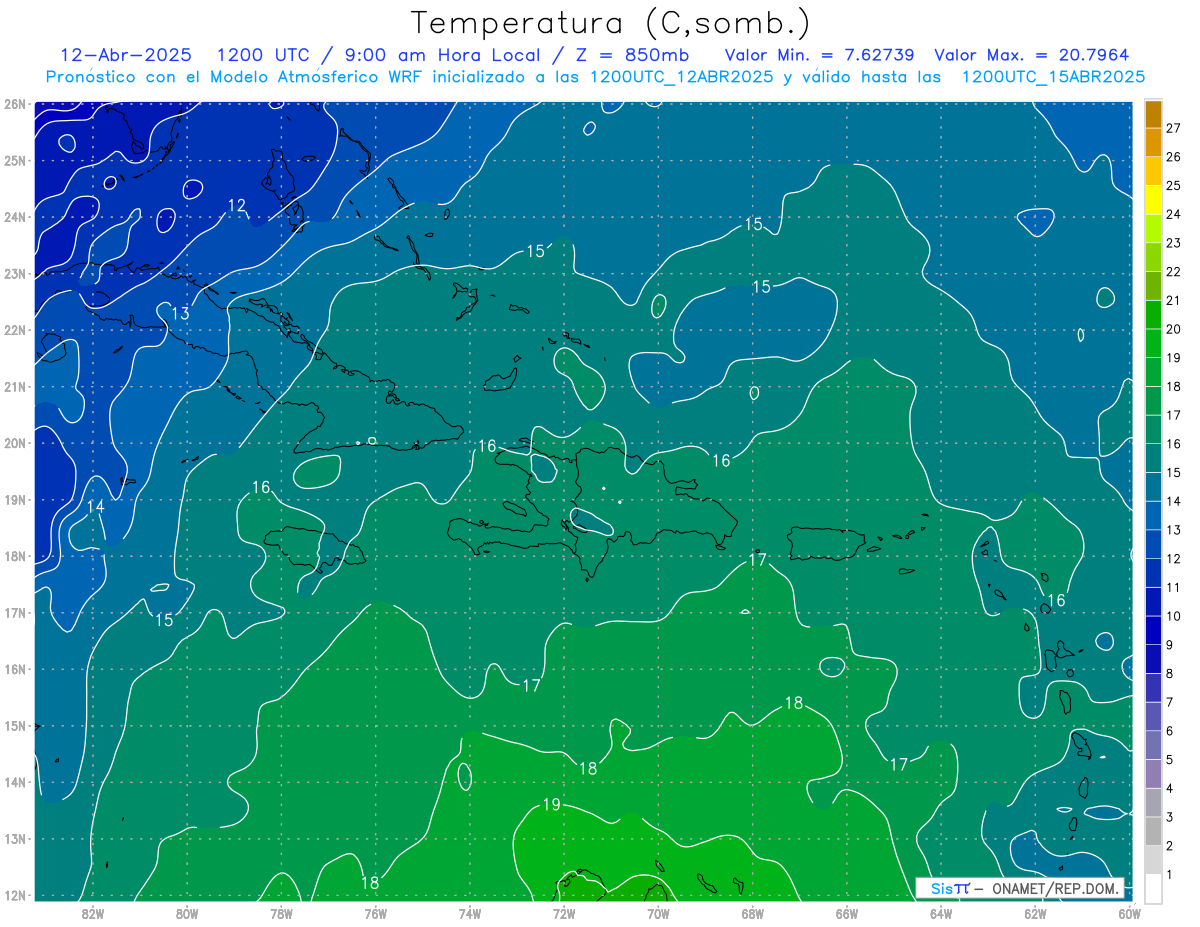Click legend value 7 on the color scale
The height and width of the screenshot is (927, 1200).
pos(1169,702)
